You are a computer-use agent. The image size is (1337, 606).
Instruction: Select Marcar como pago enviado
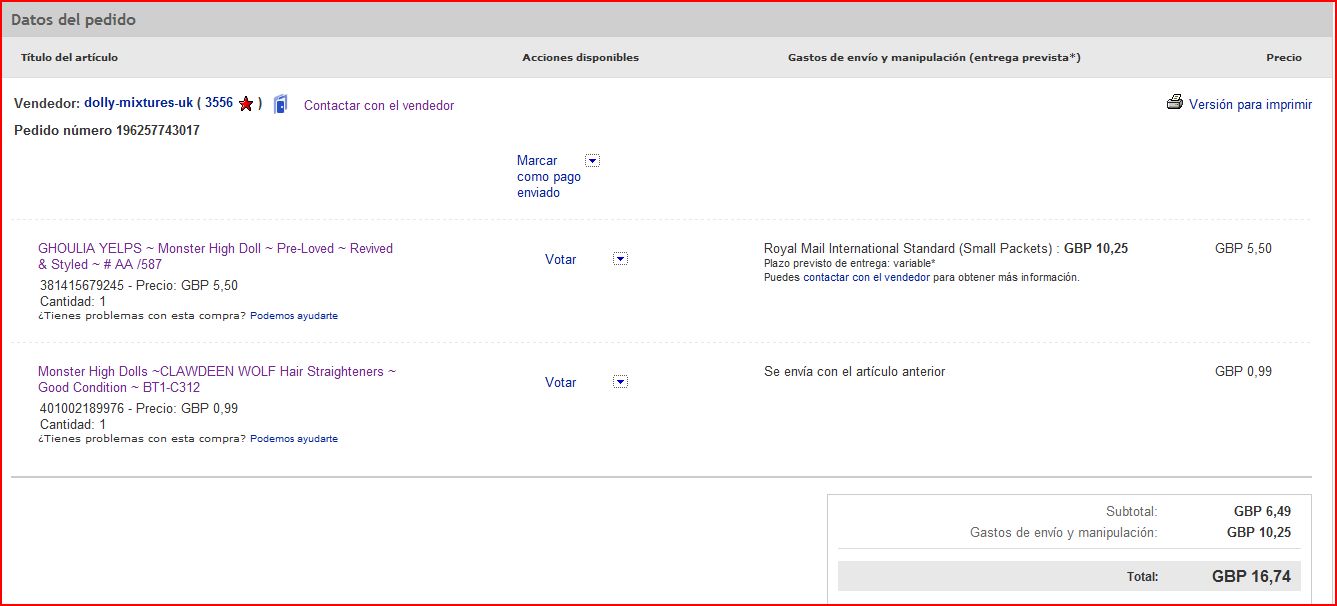tap(548, 176)
